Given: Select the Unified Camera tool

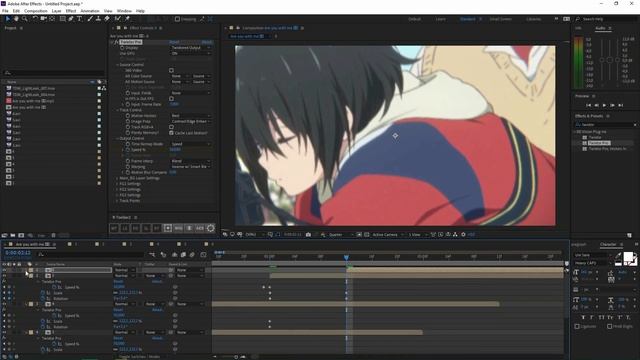Looking at the screenshot, I should [43, 19].
